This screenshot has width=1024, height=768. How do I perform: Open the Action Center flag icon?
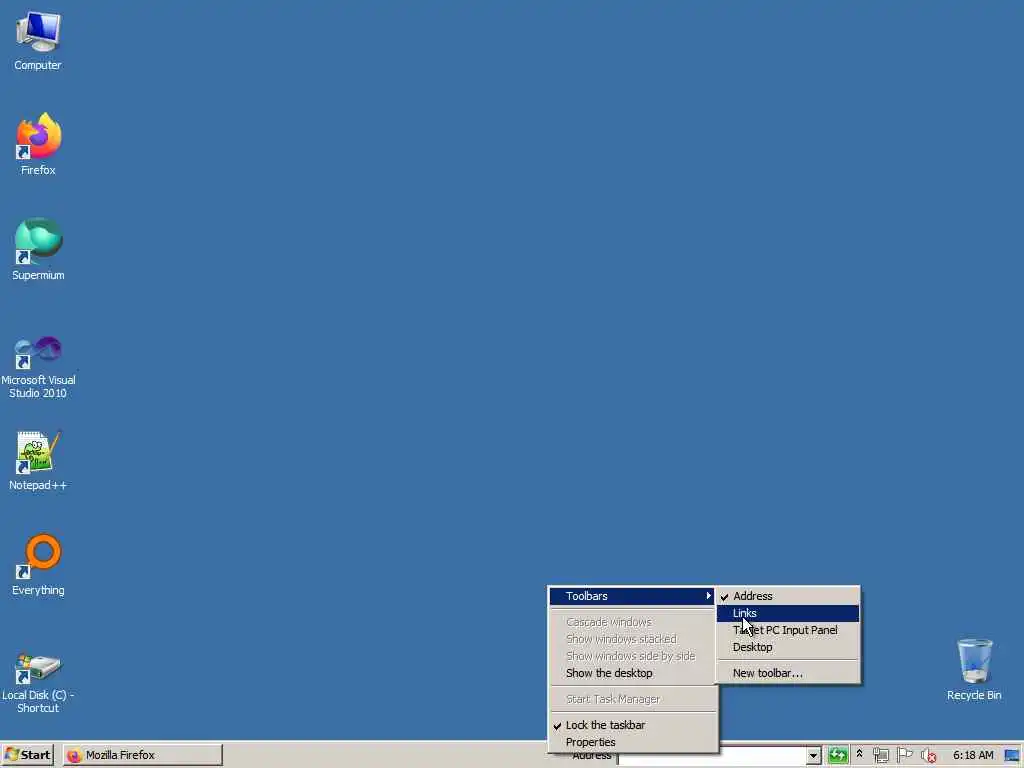coord(904,756)
